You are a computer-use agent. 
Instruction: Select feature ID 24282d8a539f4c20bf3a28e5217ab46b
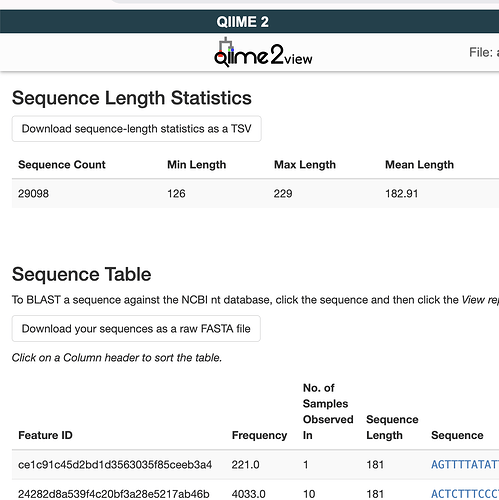(x=114, y=494)
